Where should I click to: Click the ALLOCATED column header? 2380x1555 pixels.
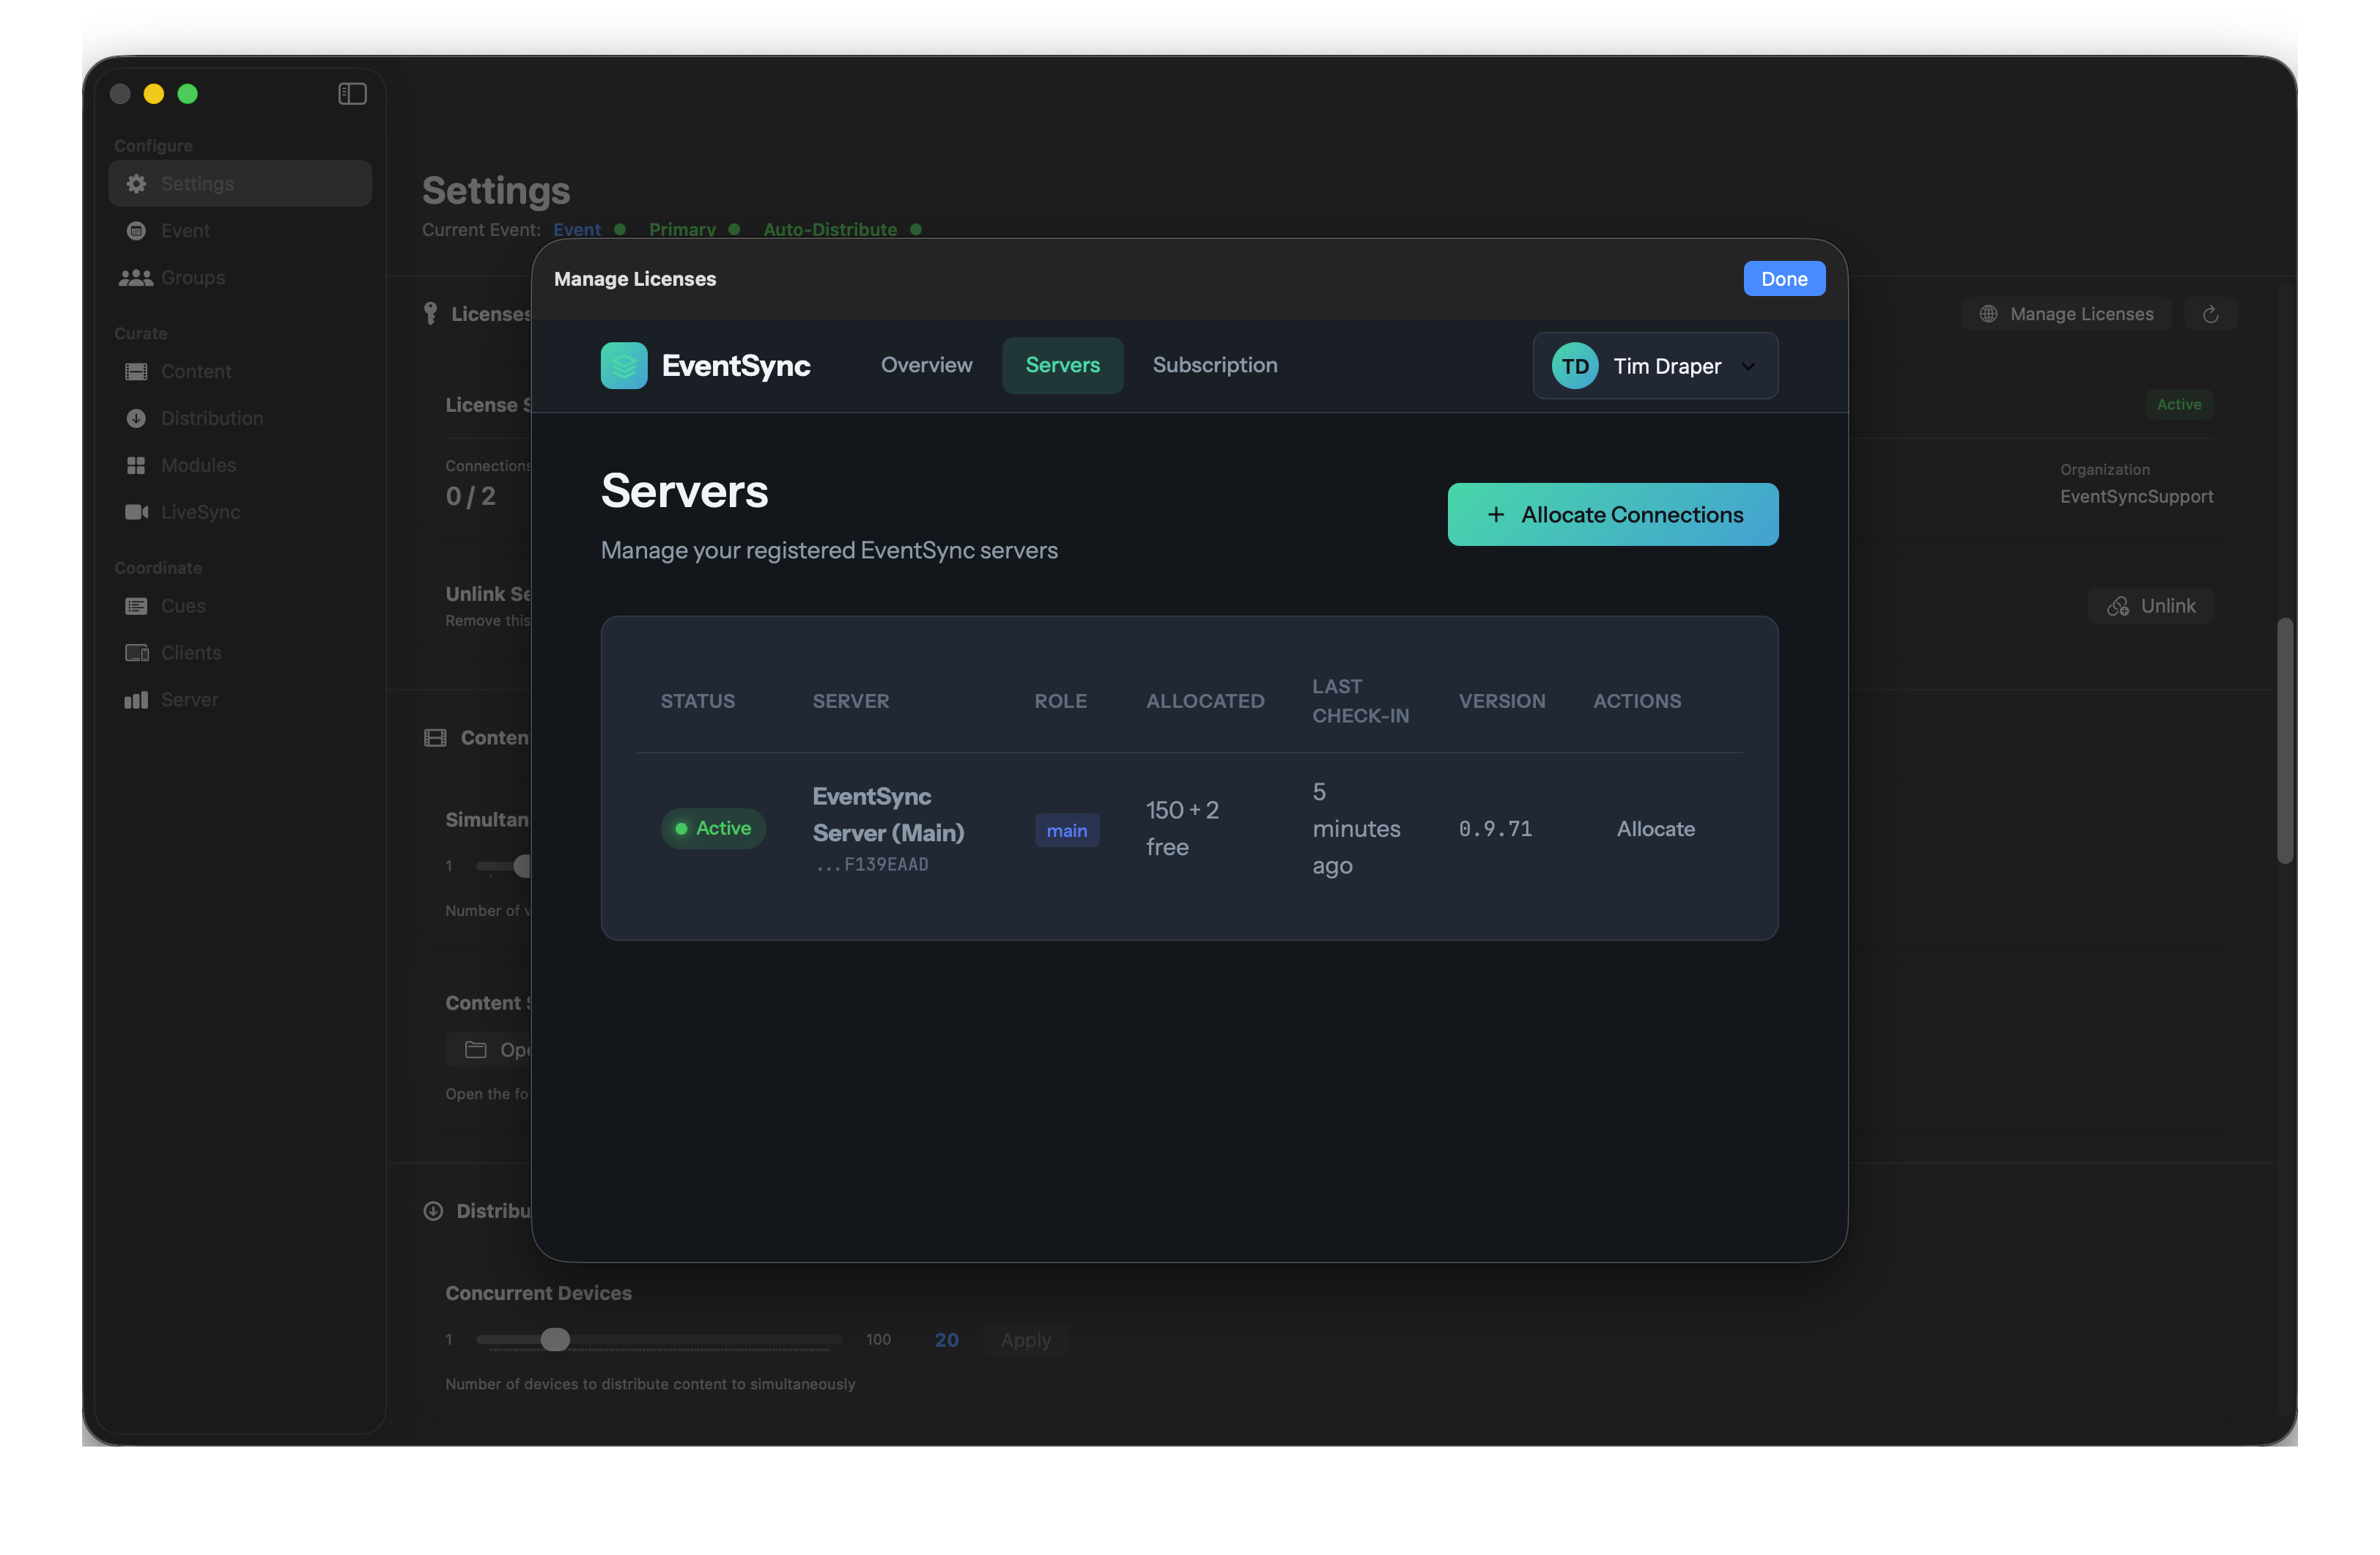pyautogui.click(x=1205, y=701)
